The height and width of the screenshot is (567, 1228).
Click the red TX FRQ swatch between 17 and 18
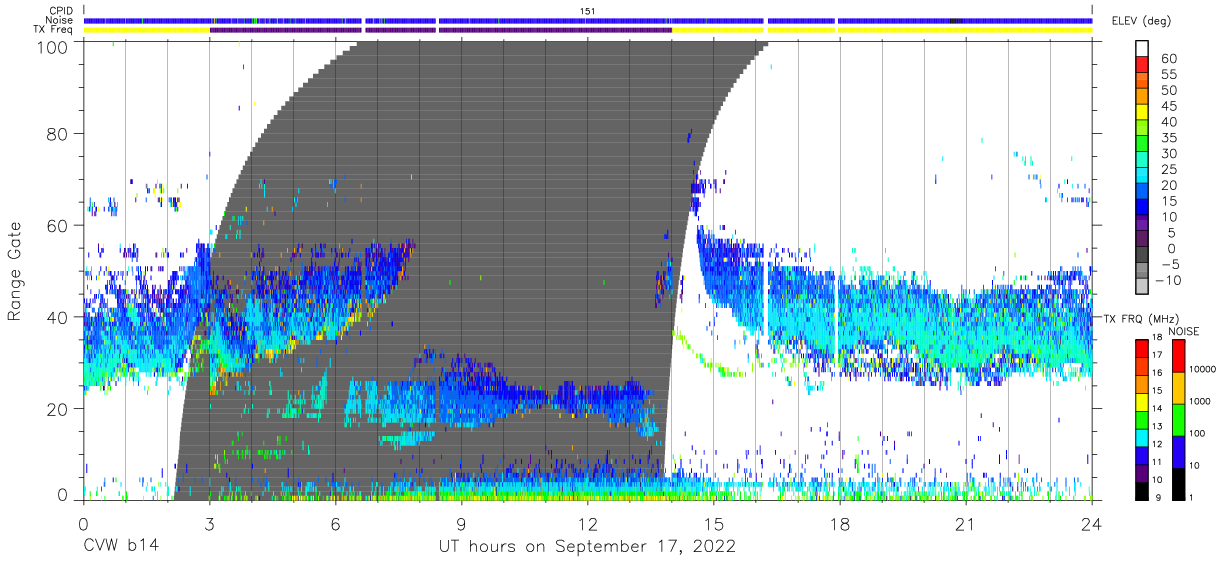point(1141,348)
